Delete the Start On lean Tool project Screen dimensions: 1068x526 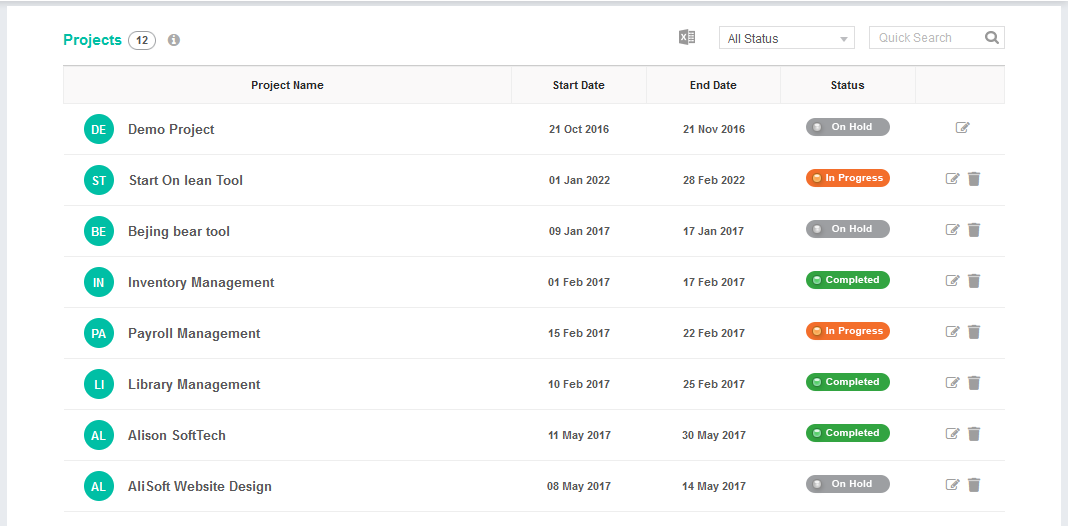point(974,179)
